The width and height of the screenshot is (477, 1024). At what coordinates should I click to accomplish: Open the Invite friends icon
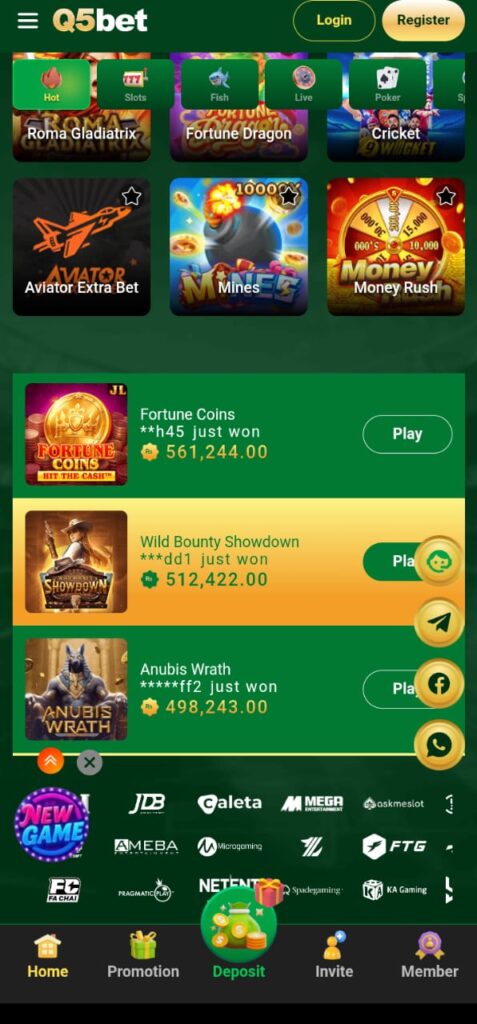click(334, 945)
